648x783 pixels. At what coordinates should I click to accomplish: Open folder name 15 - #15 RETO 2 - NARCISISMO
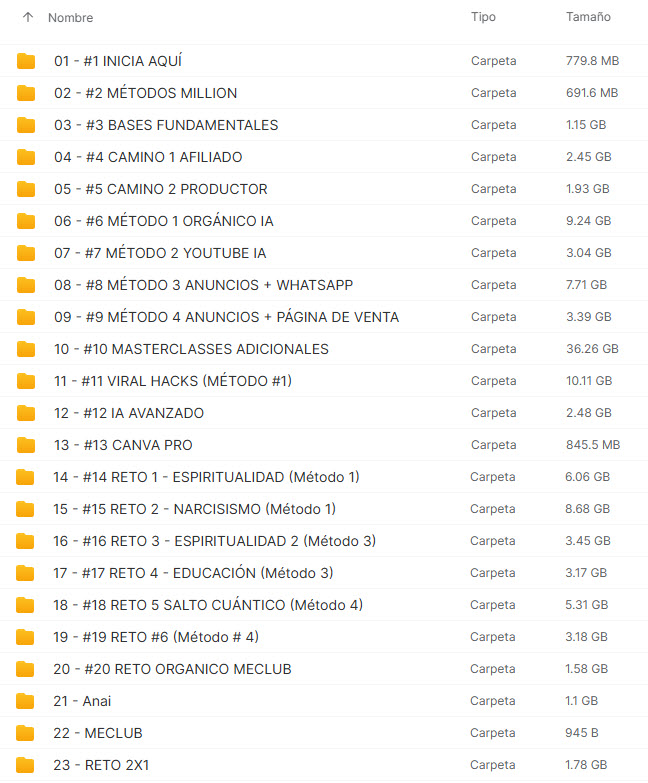[x=194, y=509]
